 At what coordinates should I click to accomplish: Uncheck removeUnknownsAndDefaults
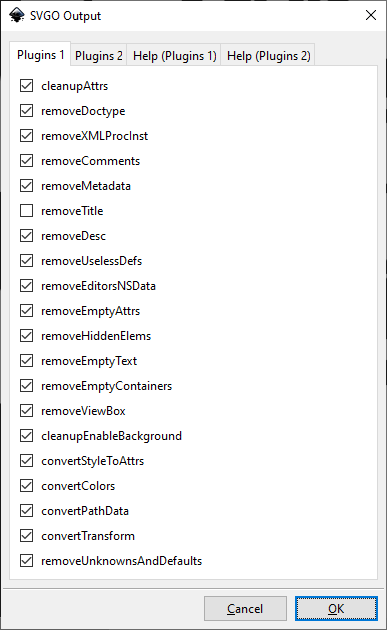pyautogui.click(x=27, y=560)
